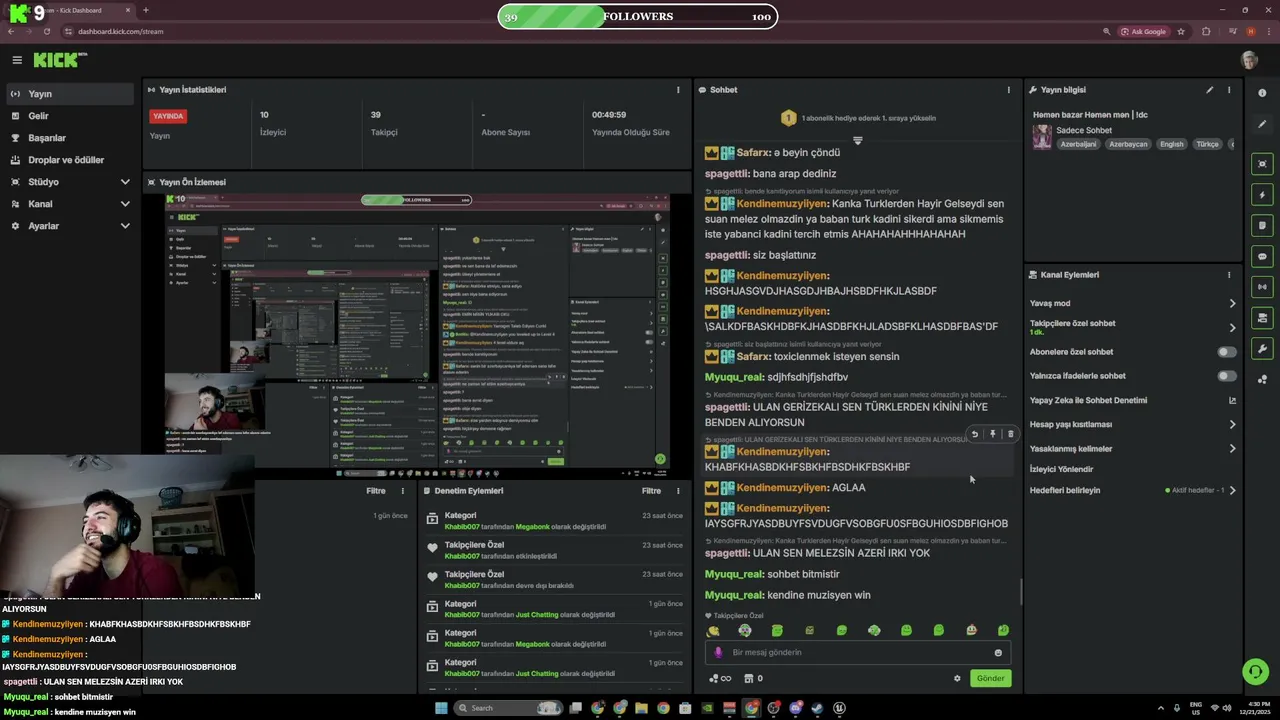
Task: Click the Türkçe tag chip
Action: pos(1208,144)
